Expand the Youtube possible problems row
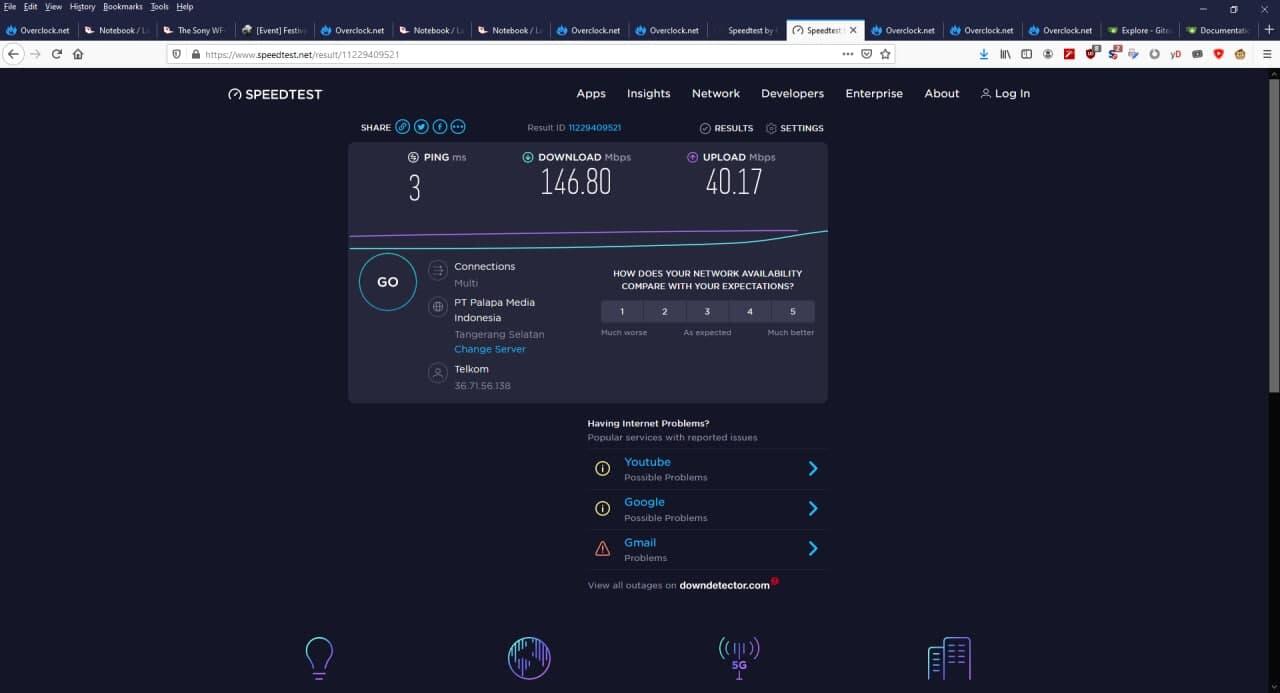Screen dimensions: 1280x693 pos(707,469)
